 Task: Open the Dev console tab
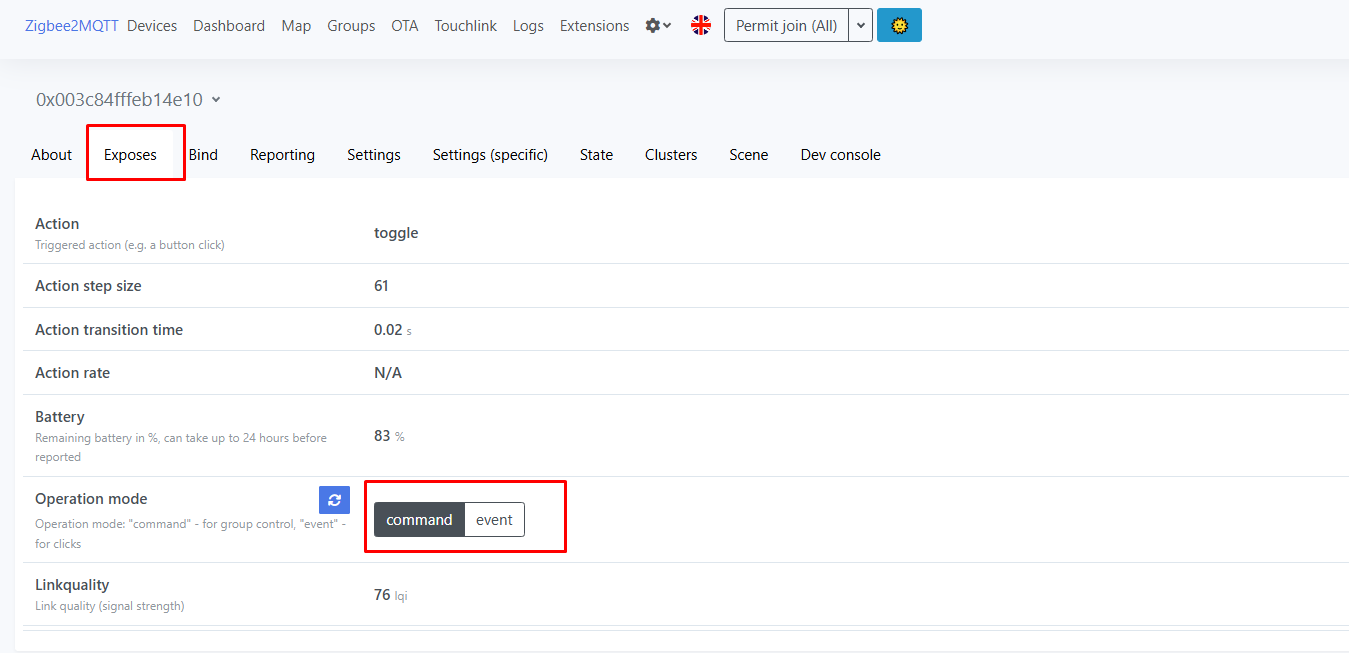(841, 155)
